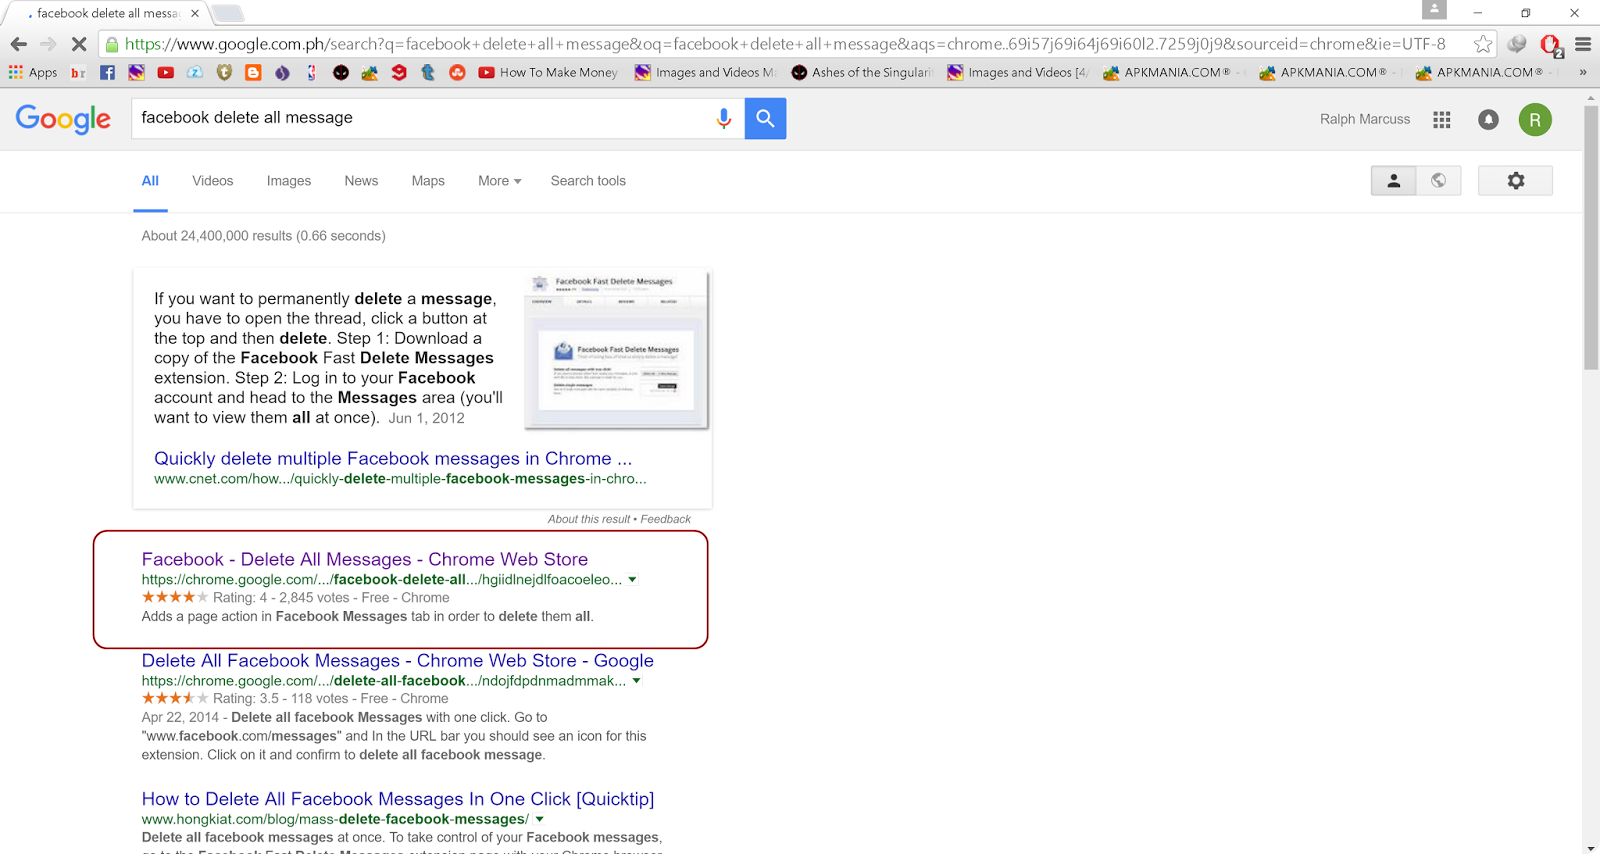Open the StumbleUpon bookmark icon
Viewport: 1600px width, 854px height.
click(x=457, y=72)
